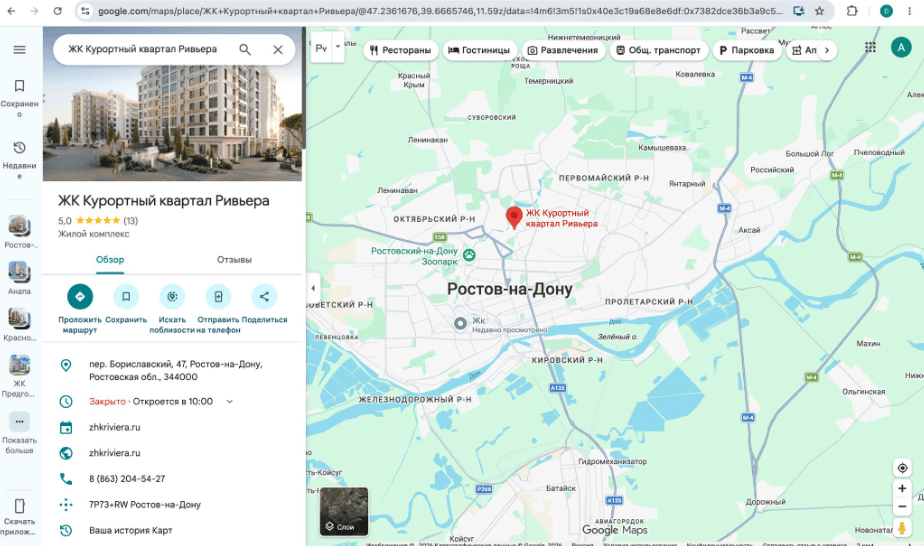Open the Google Maps hamburger menu
This screenshot has height=546, width=924.
[19, 49]
